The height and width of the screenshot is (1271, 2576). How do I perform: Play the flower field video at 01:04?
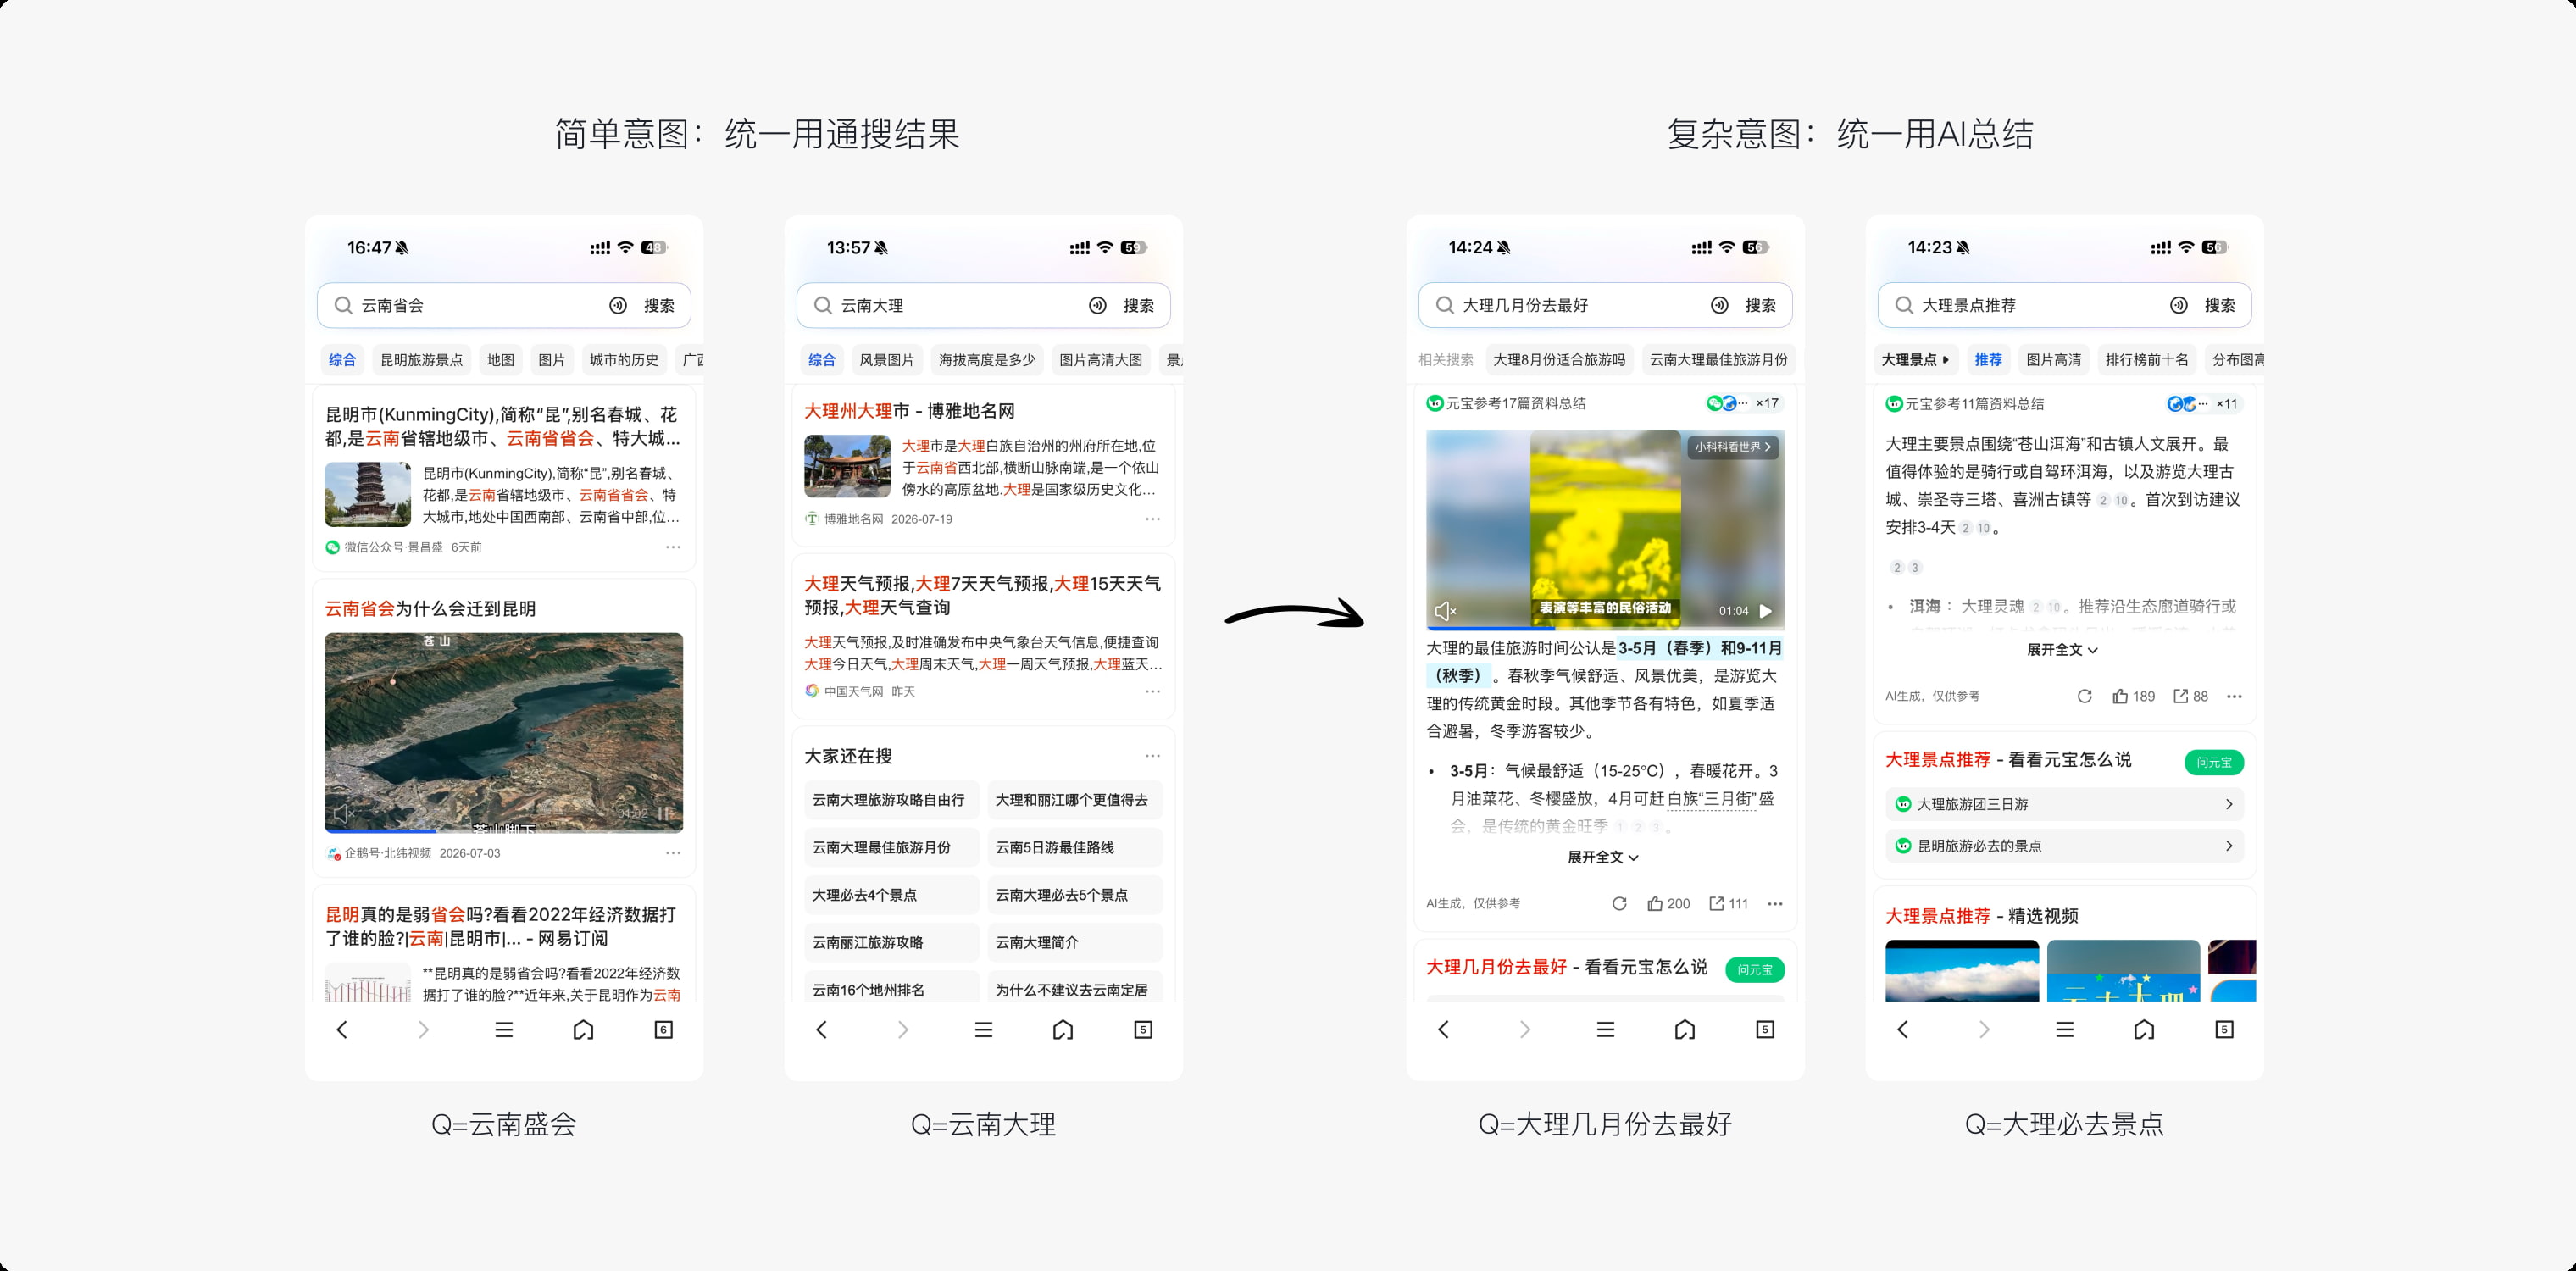point(1766,610)
